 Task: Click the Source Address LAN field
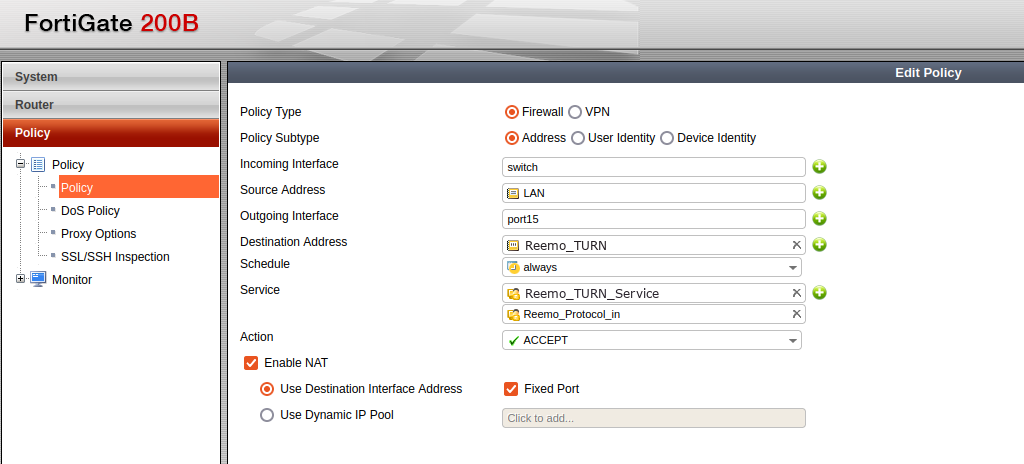click(654, 193)
